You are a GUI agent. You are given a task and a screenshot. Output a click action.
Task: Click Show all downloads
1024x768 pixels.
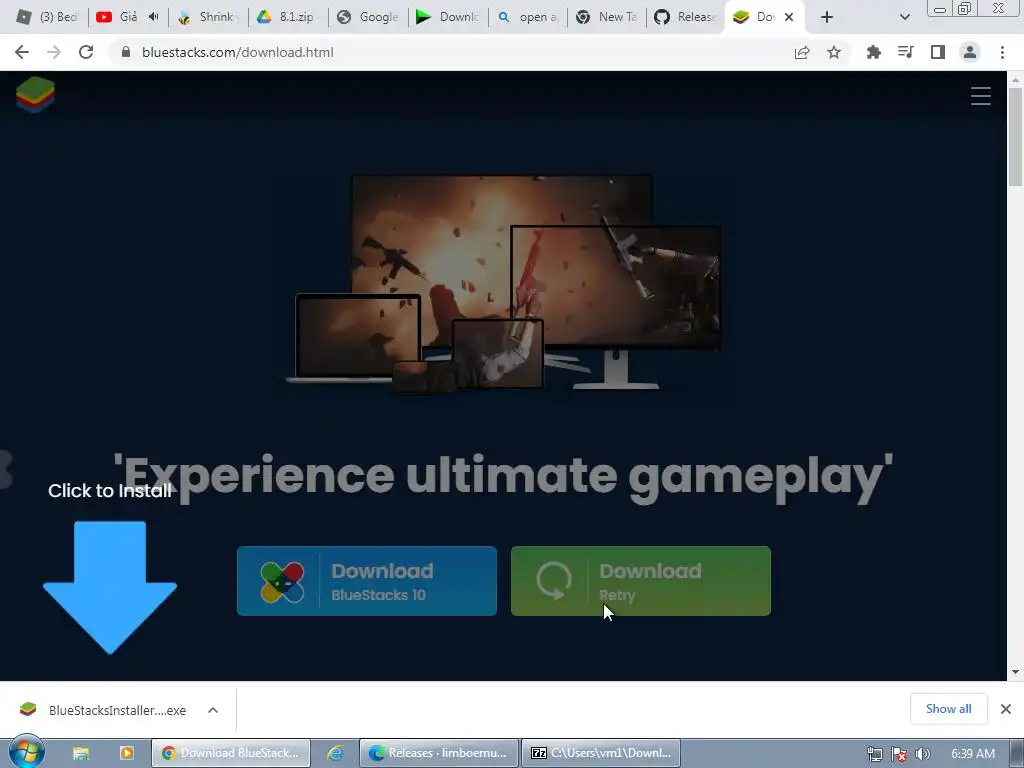click(x=948, y=709)
